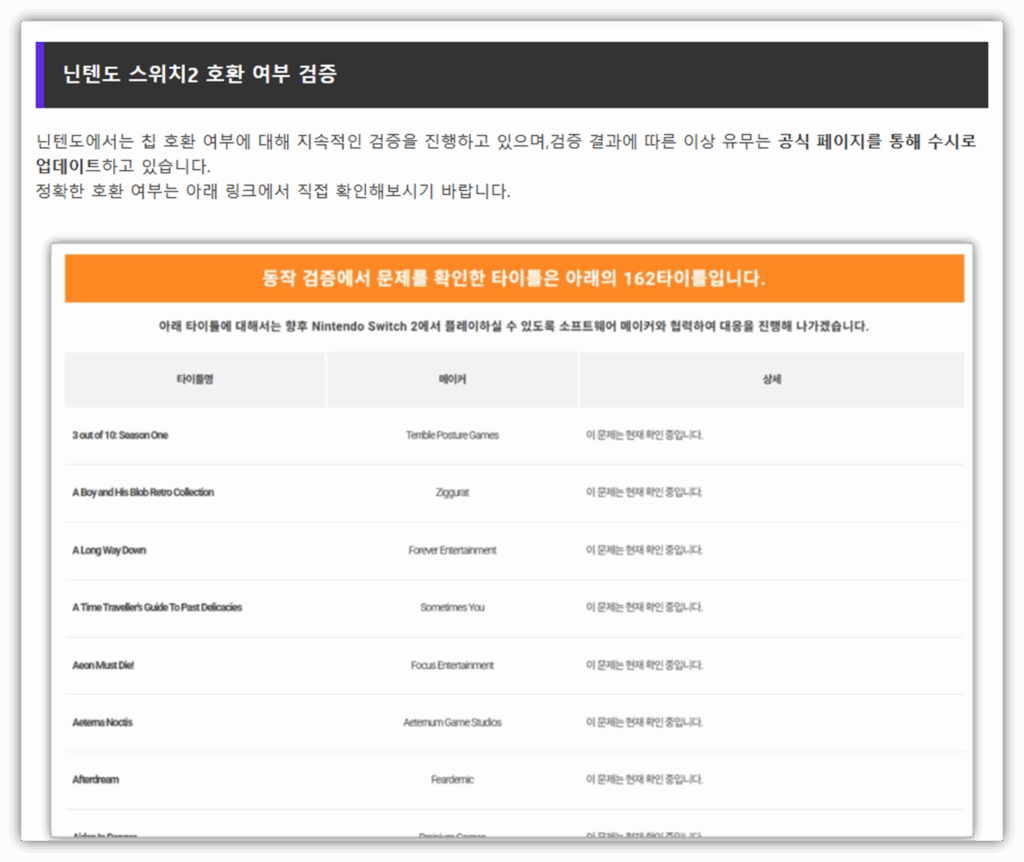Click the maker Sometimes You
The width and height of the screenshot is (1024, 862).
[452, 607]
